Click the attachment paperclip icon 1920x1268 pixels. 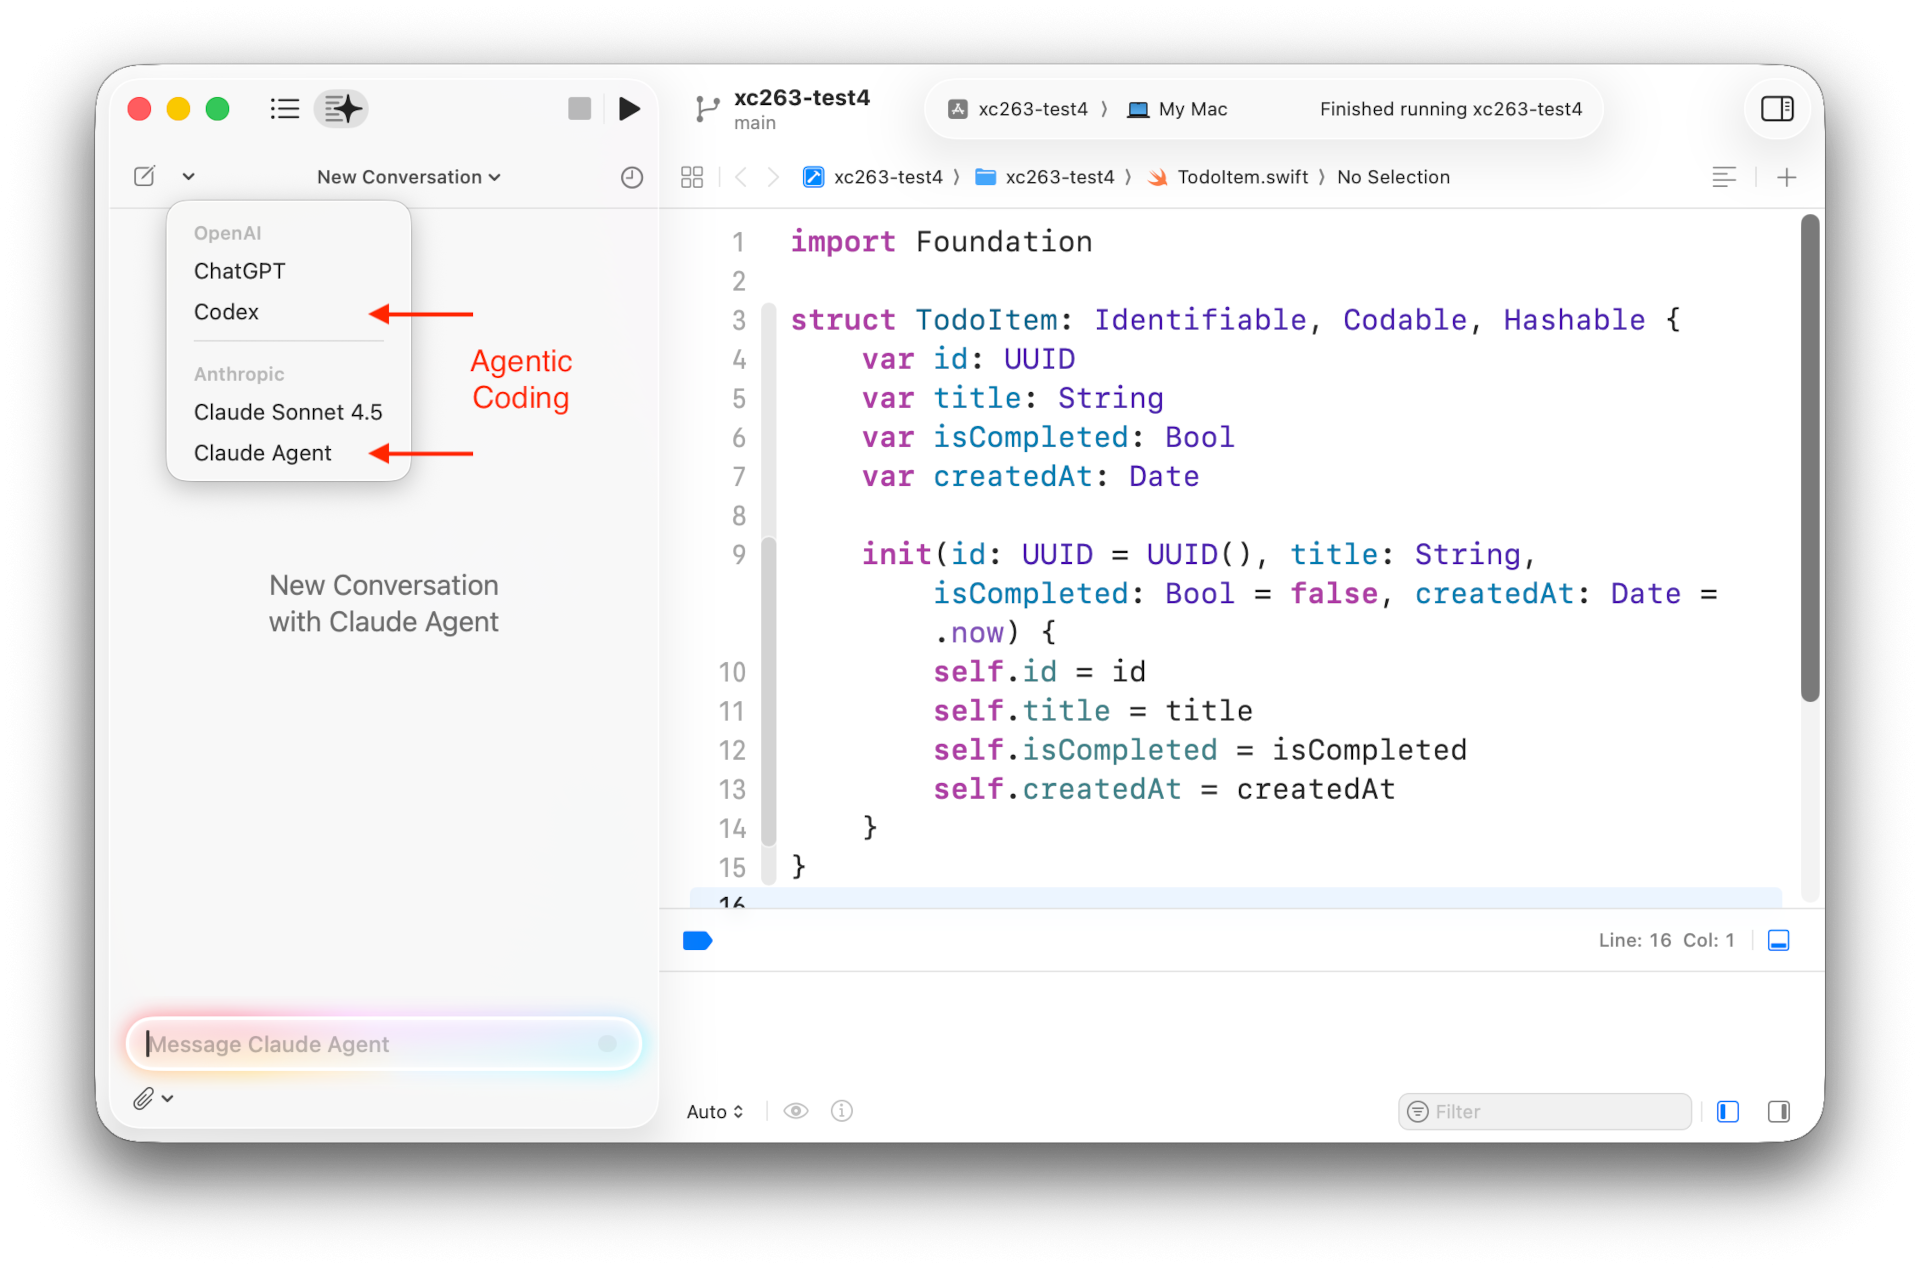[x=144, y=1098]
